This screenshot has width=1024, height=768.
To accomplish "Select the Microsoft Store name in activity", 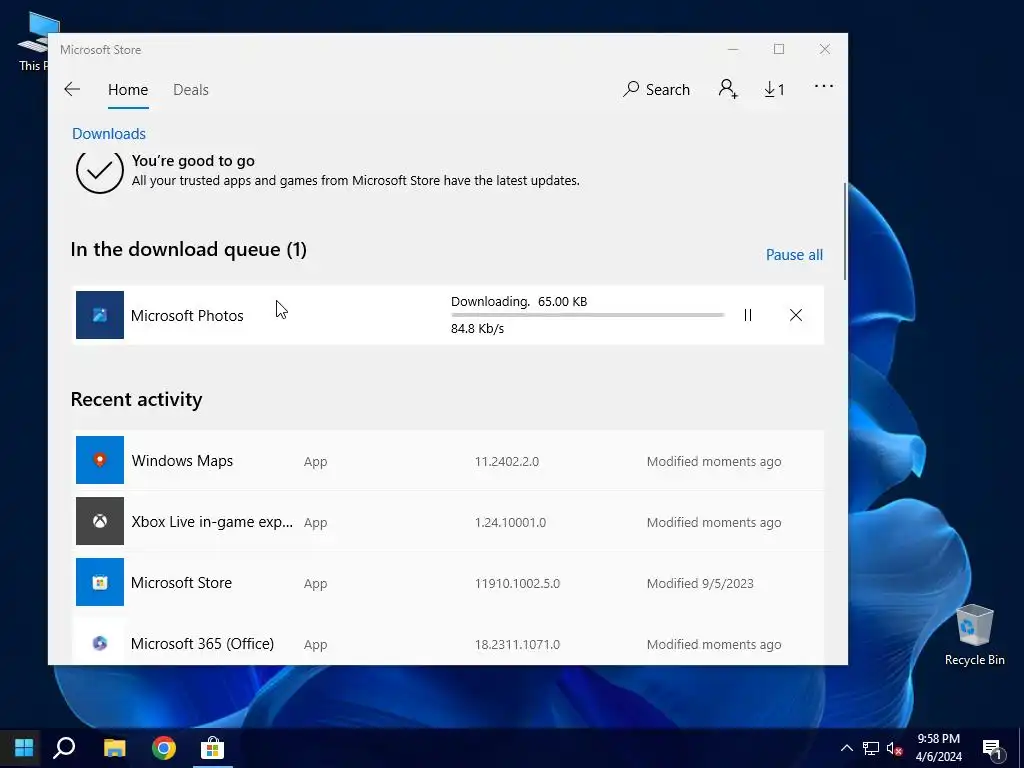I will pyautogui.click(x=181, y=583).
